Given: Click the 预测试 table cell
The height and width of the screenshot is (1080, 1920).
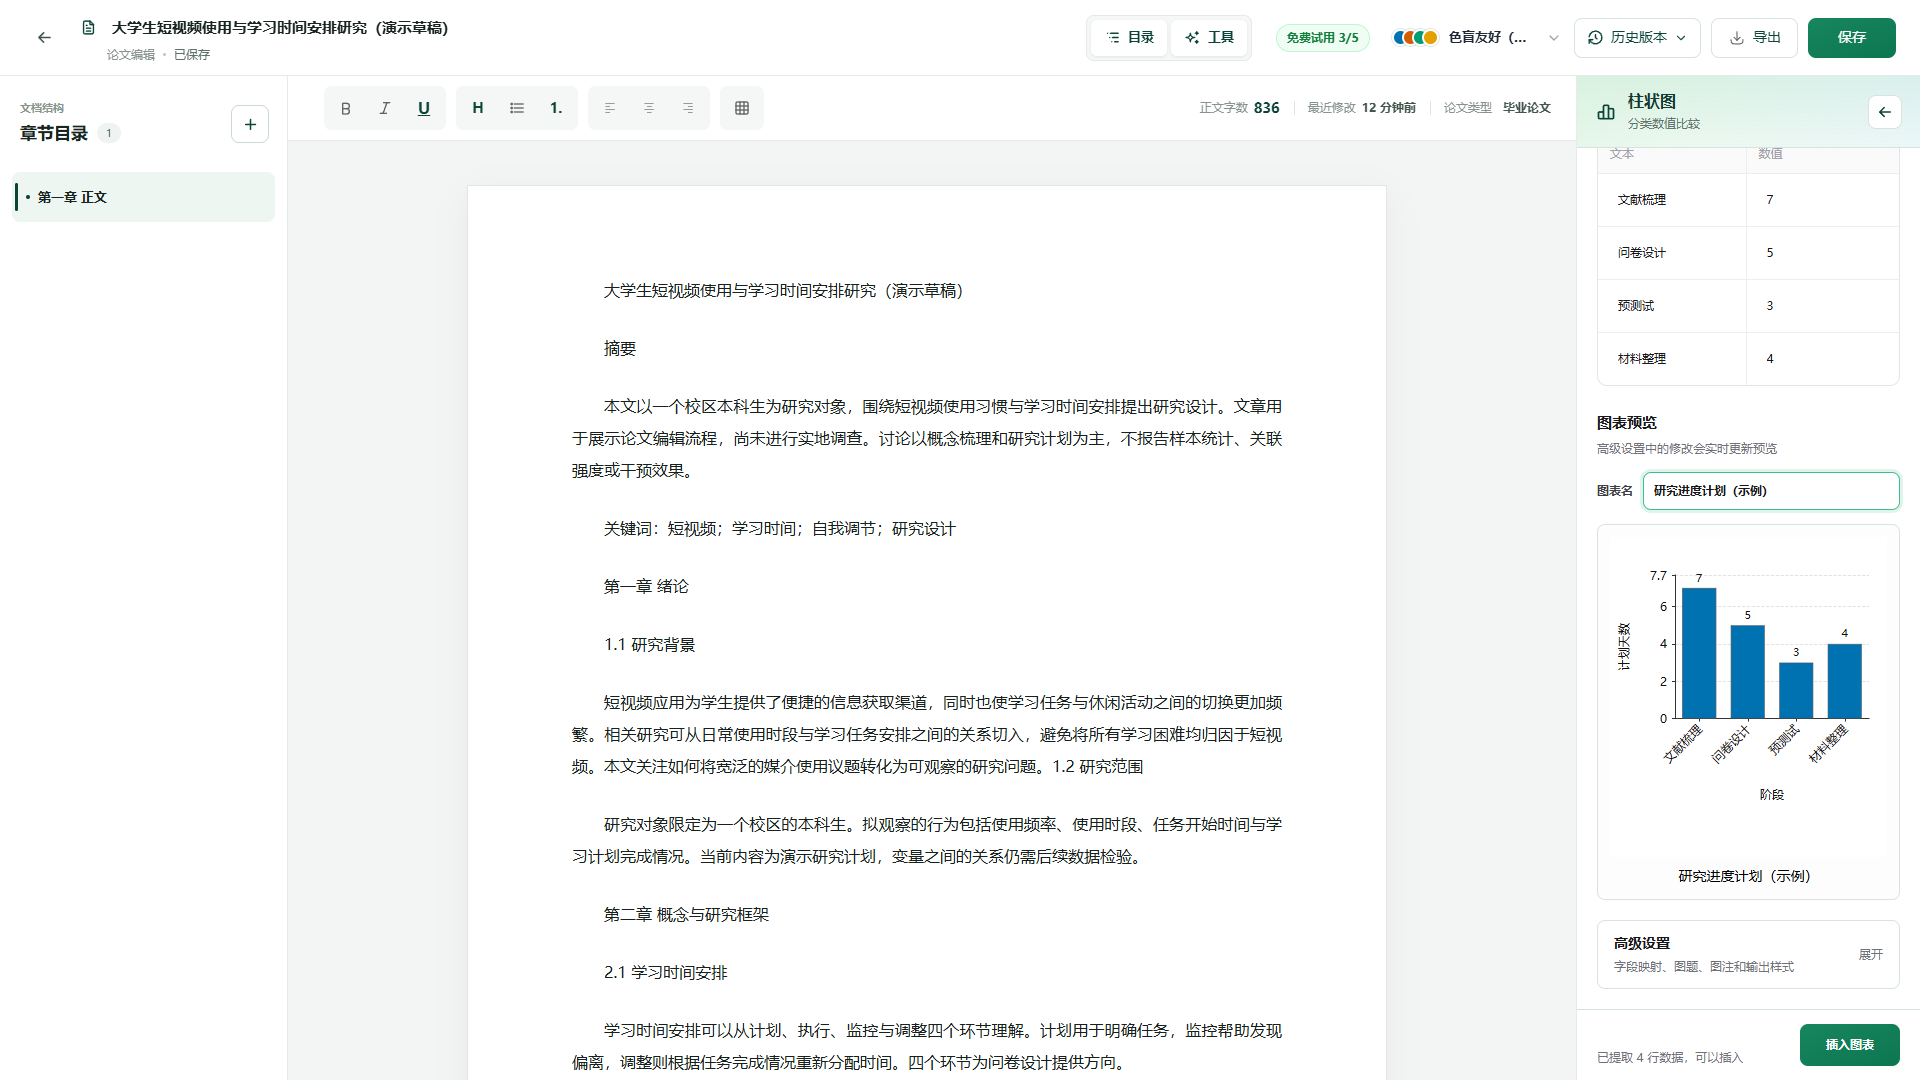Looking at the screenshot, I should 1672,306.
